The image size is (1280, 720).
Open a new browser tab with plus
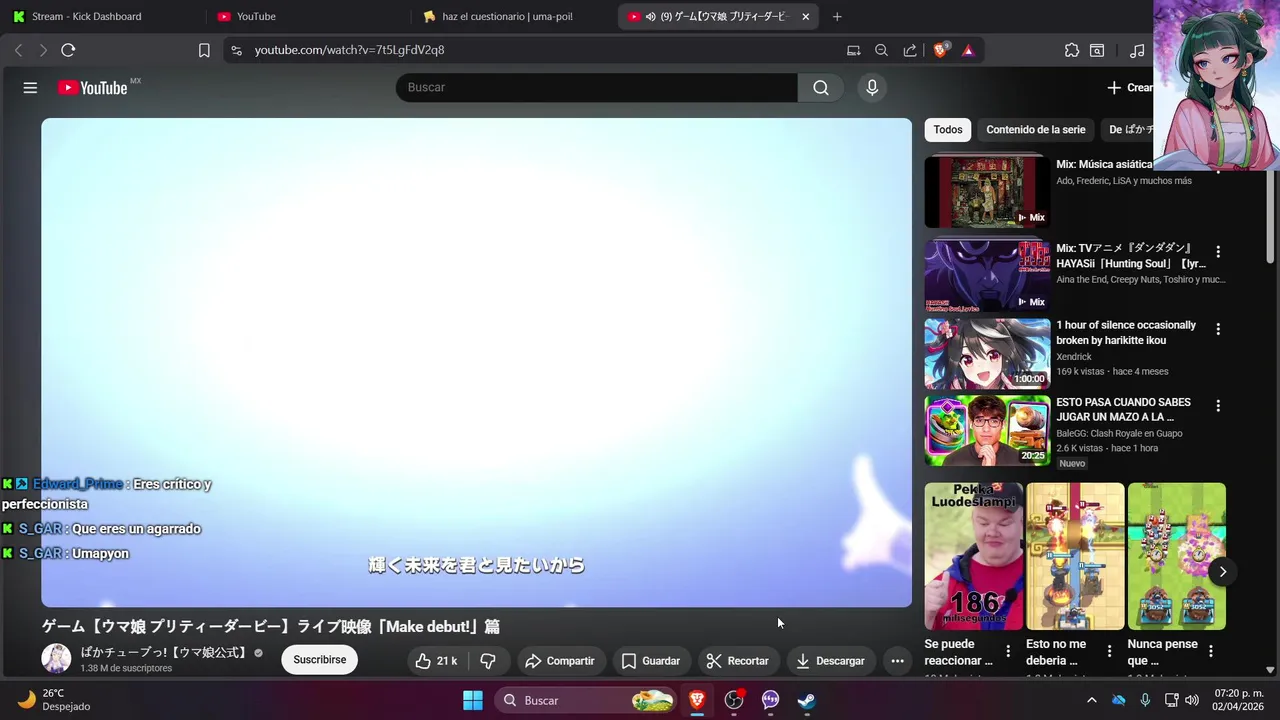click(x=837, y=17)
